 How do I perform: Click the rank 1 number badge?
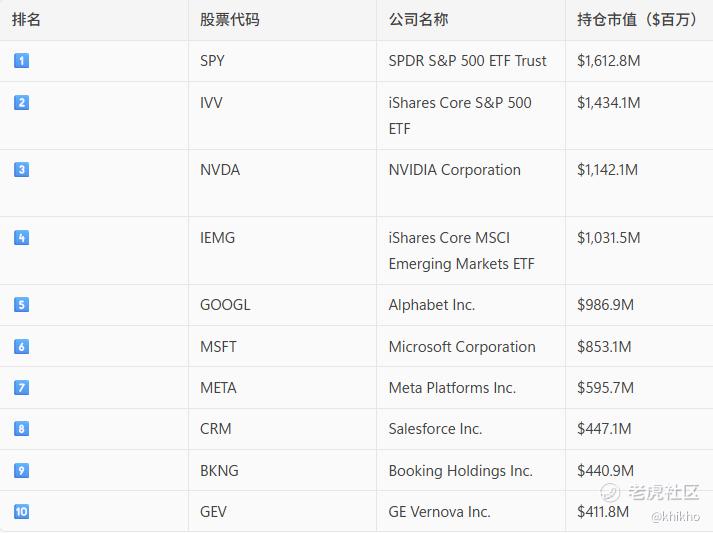pyautogui.click(x=21, y=61)
